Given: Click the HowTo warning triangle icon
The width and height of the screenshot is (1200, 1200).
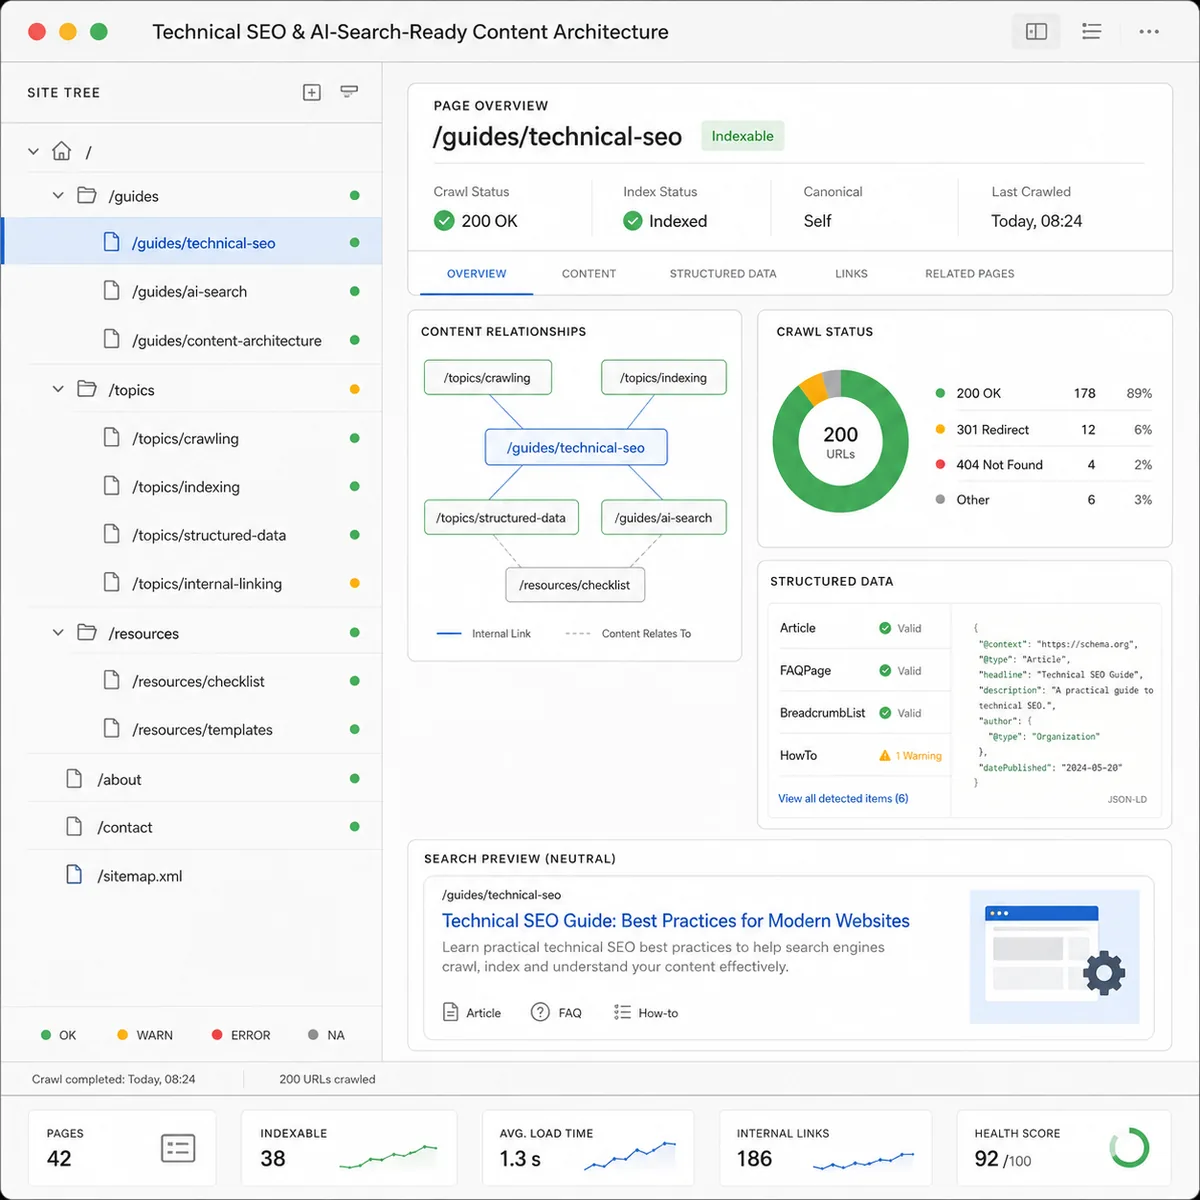Looking at the screenshot, I should 885,756.
